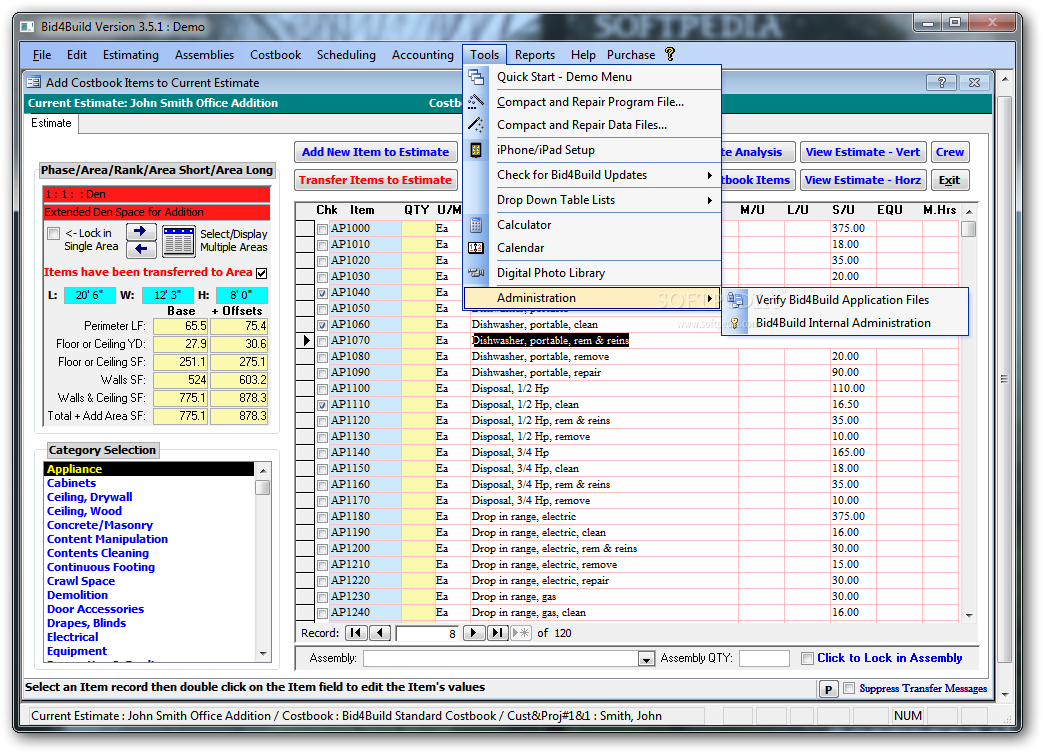This screenshot has width=1043, height=753.
Task: Click the yellow help question mark icon
Action: (x=670, y=55)
